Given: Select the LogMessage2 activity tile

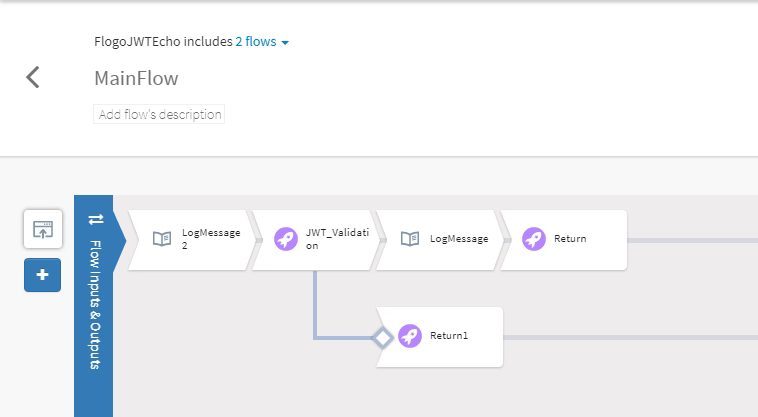Looking at the screenshot, I should click(x=192, y=240).
